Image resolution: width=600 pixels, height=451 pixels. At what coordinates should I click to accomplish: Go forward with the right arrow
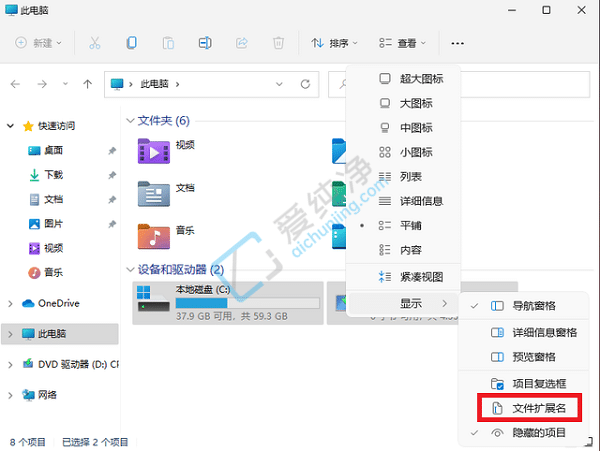click(42, 84)
